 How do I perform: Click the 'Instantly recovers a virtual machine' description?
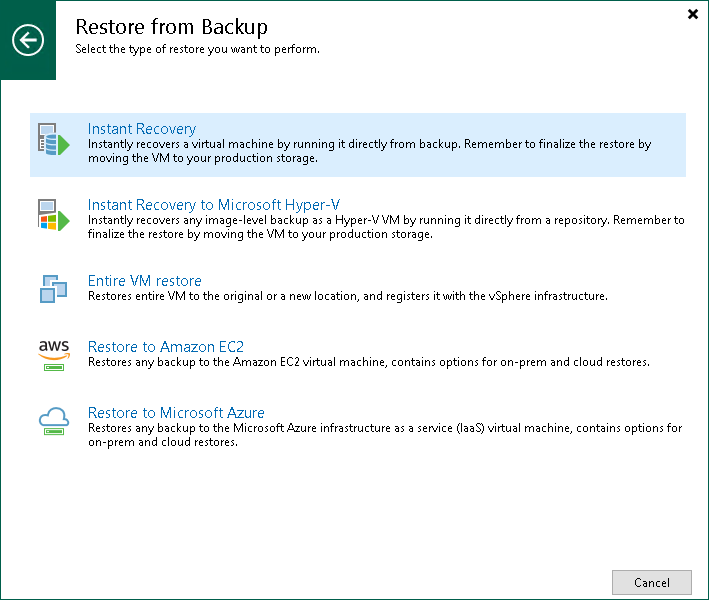[x=369, y=151]
